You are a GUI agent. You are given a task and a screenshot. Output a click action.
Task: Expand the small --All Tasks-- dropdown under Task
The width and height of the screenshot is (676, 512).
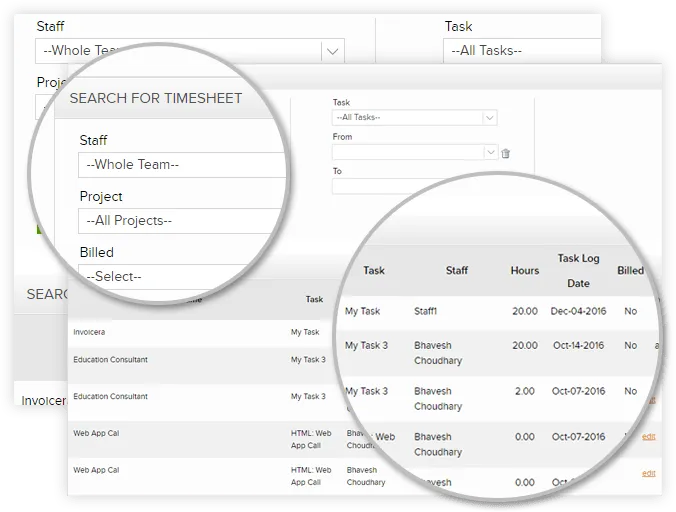pyautogui.click(x=414, y=117)
